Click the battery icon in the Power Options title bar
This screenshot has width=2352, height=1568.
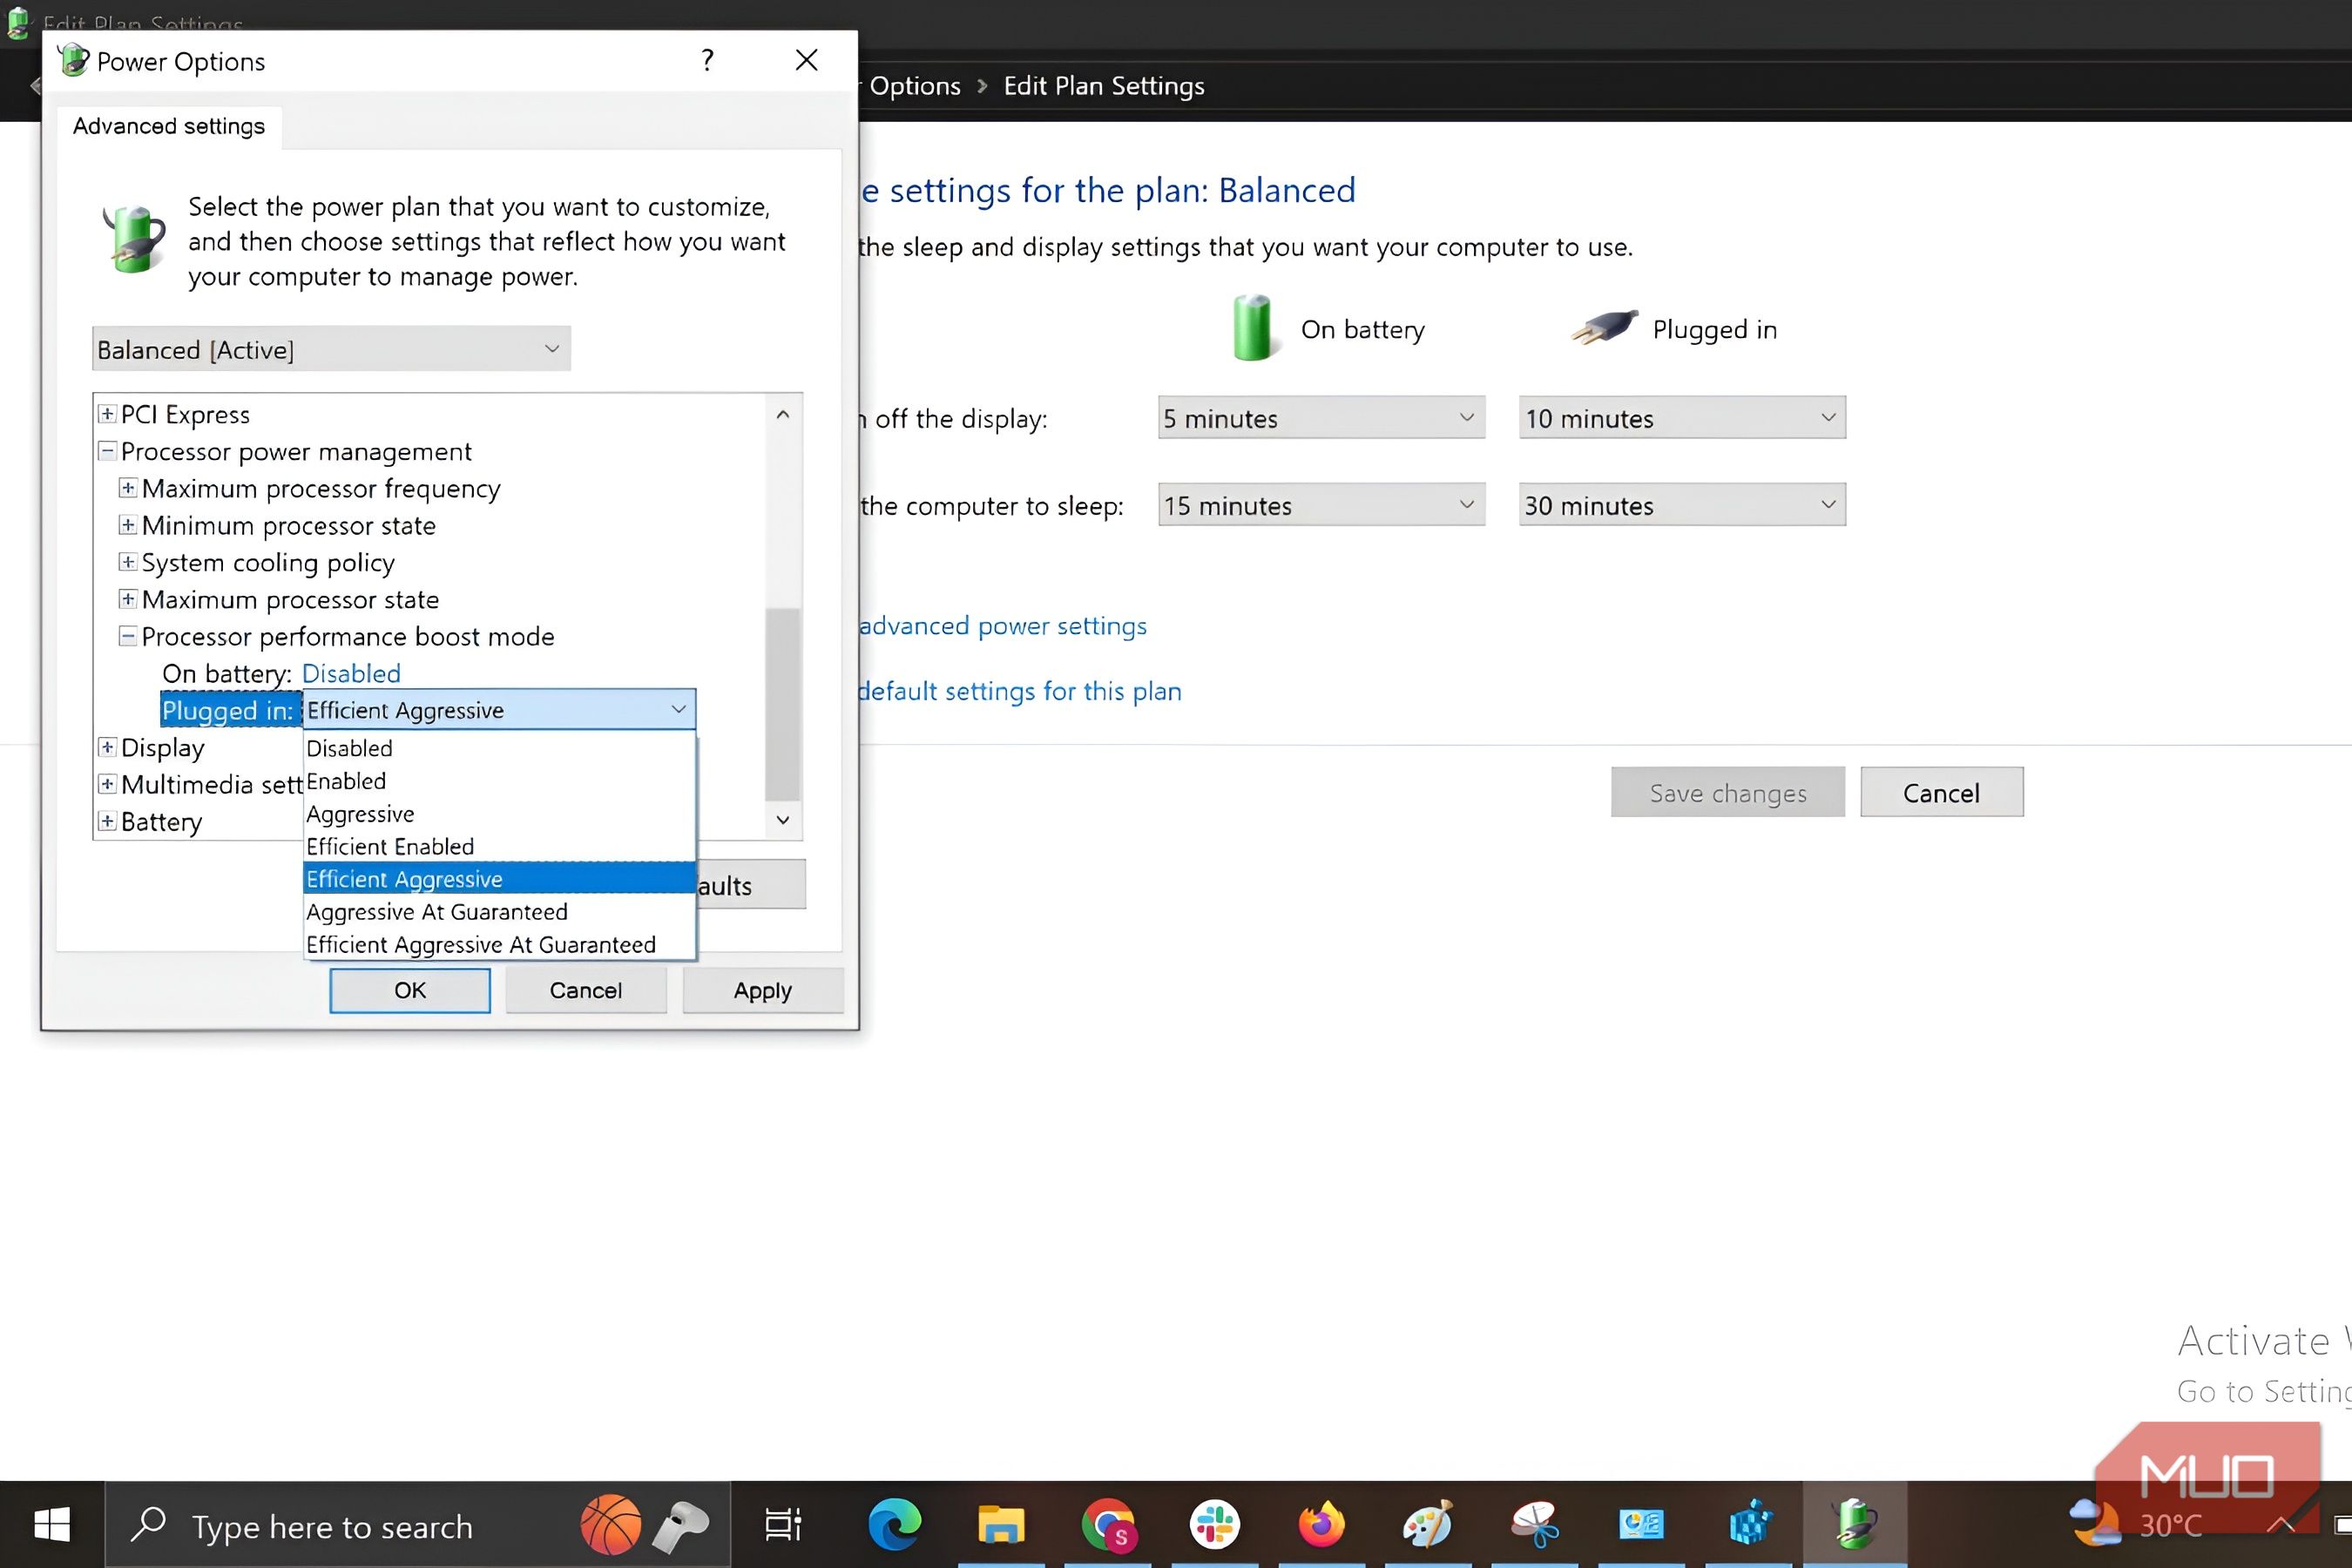[x=73, y=60]
